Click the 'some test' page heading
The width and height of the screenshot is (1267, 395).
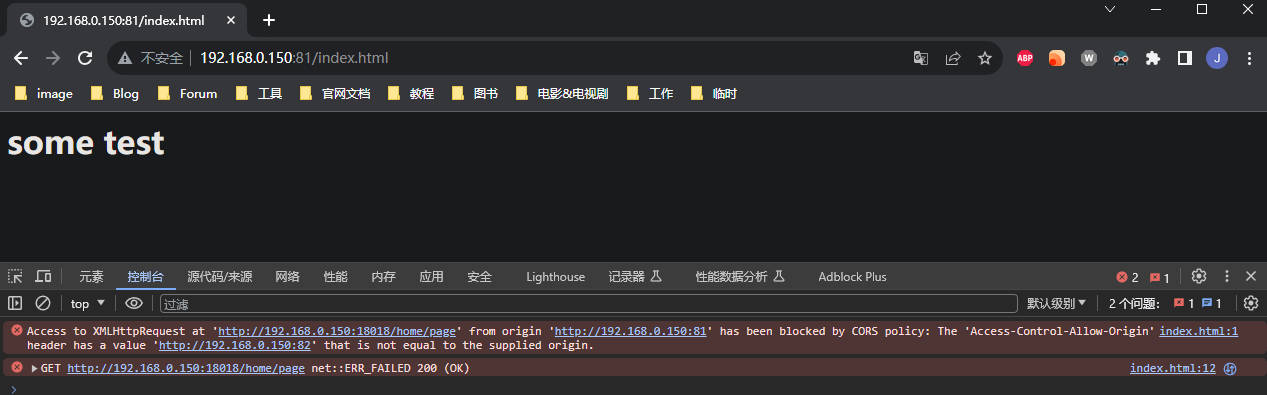point(86,143)
